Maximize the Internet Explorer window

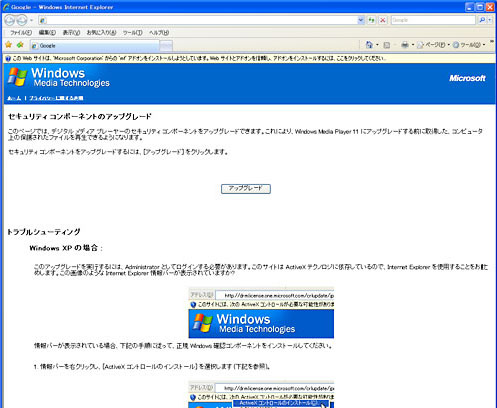[480, 7]
